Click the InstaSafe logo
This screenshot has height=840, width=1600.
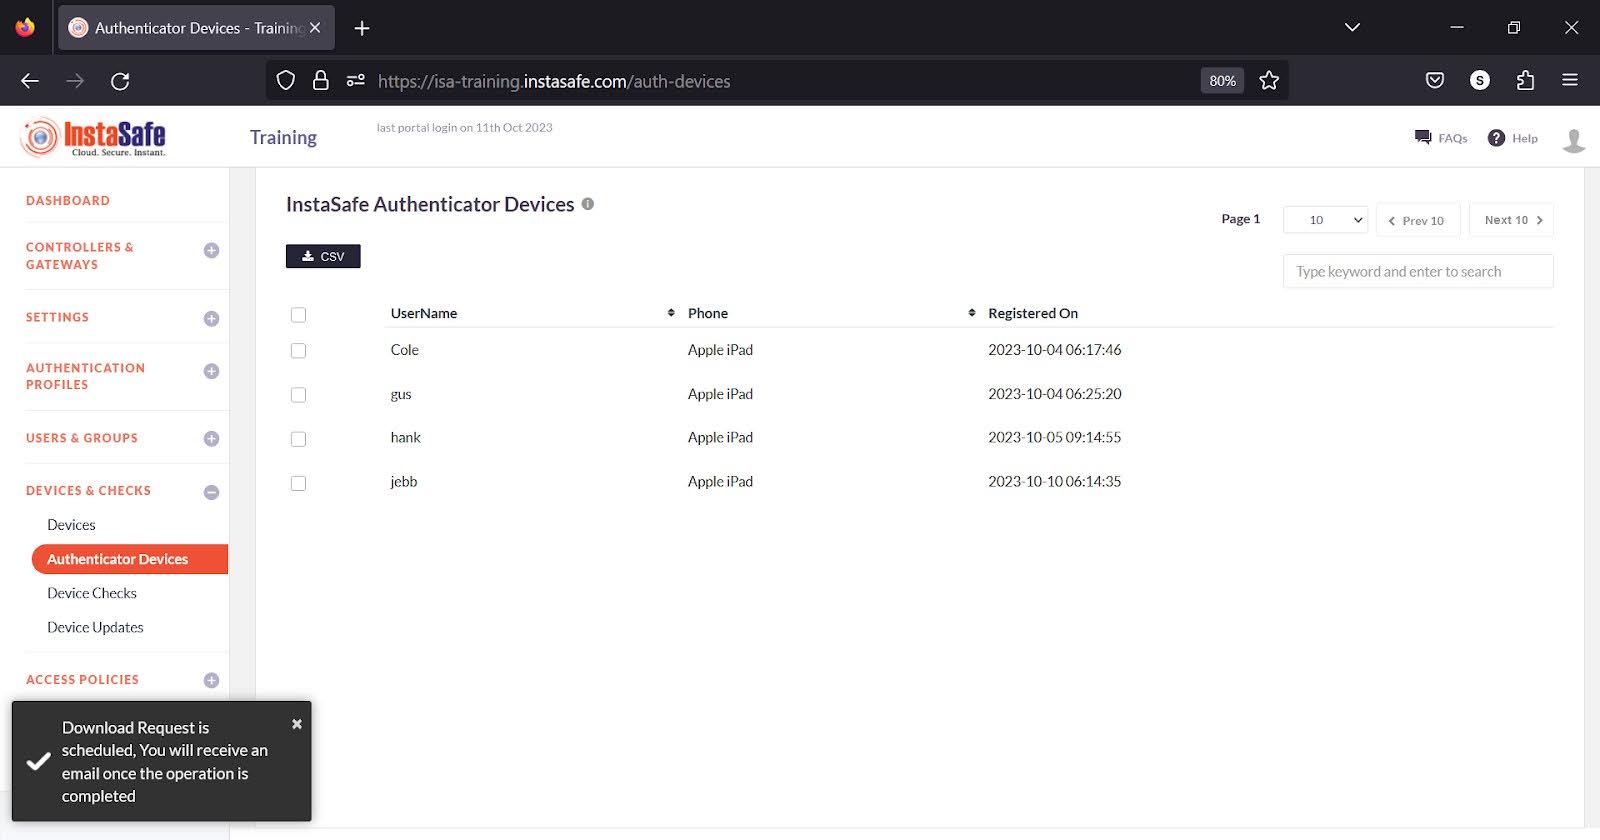(93, 138)
